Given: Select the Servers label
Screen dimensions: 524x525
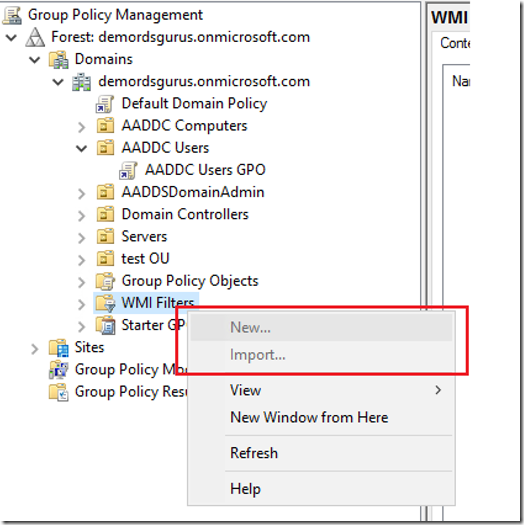Looking at the screenshot, I should pyautogui.click(x=144, y=236).
